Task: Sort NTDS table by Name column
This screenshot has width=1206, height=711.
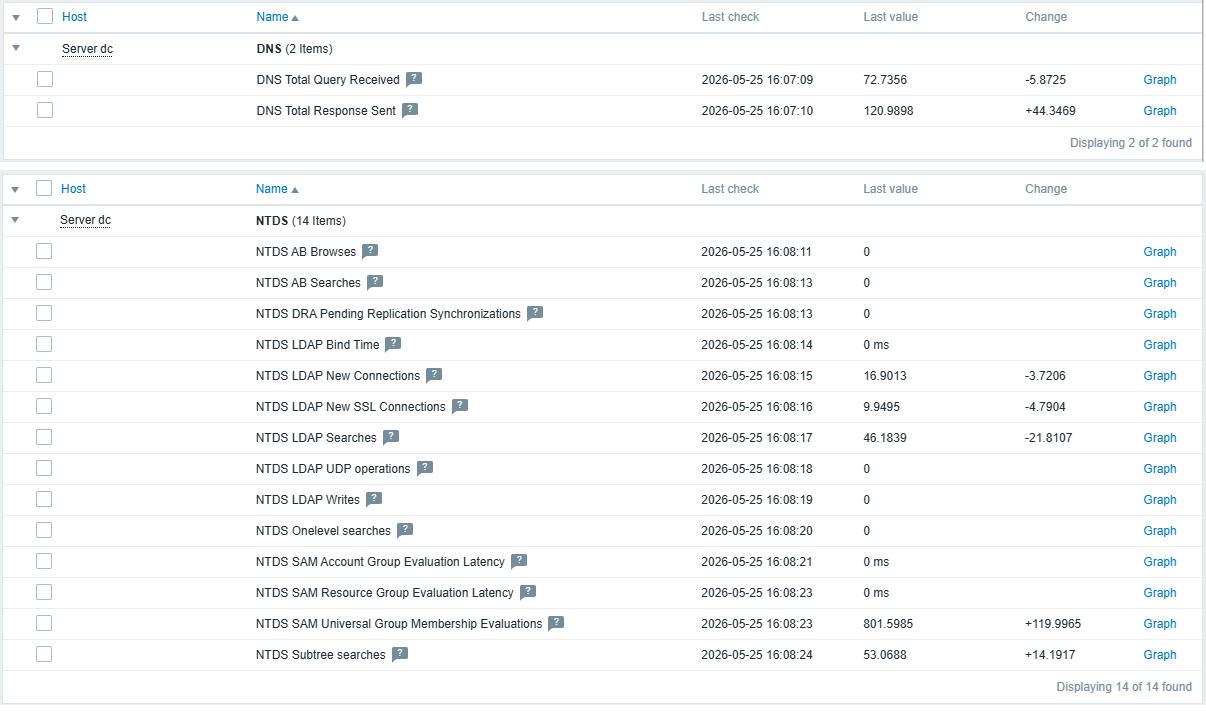Action: coord(277,189)
